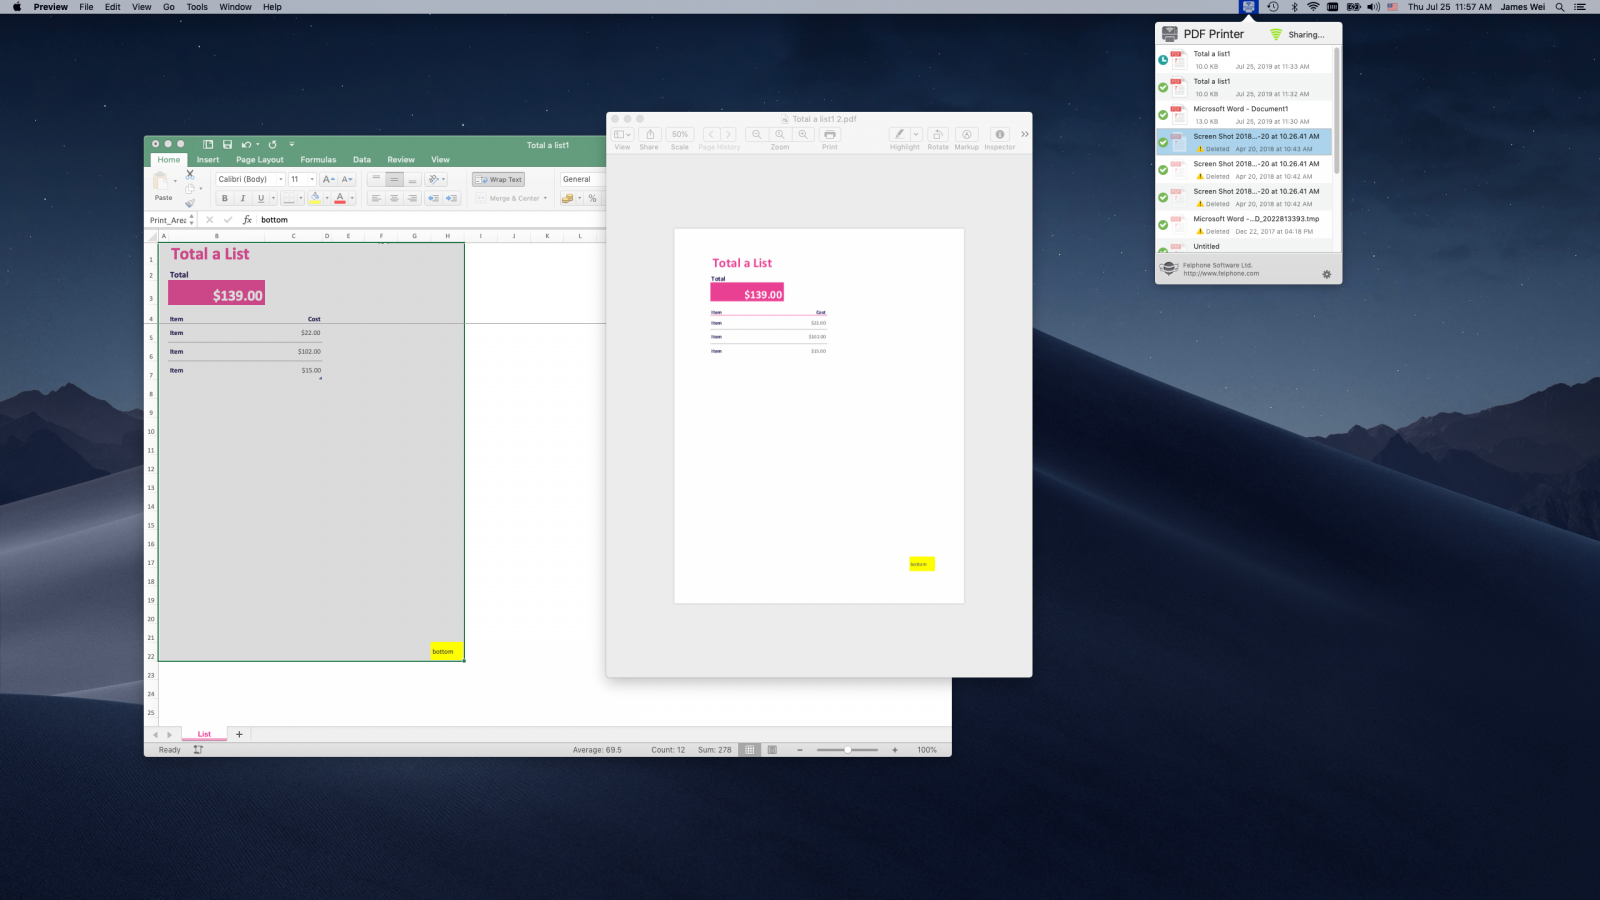Click Print icon in Preview toolbar
Image resolution: width=1600 pixels, height=900 pixels.
click(830, 134)
